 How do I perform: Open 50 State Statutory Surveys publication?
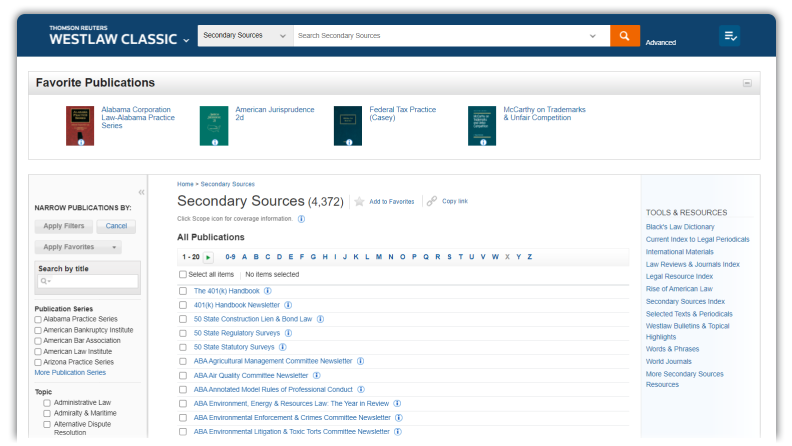tap(234, 347)
